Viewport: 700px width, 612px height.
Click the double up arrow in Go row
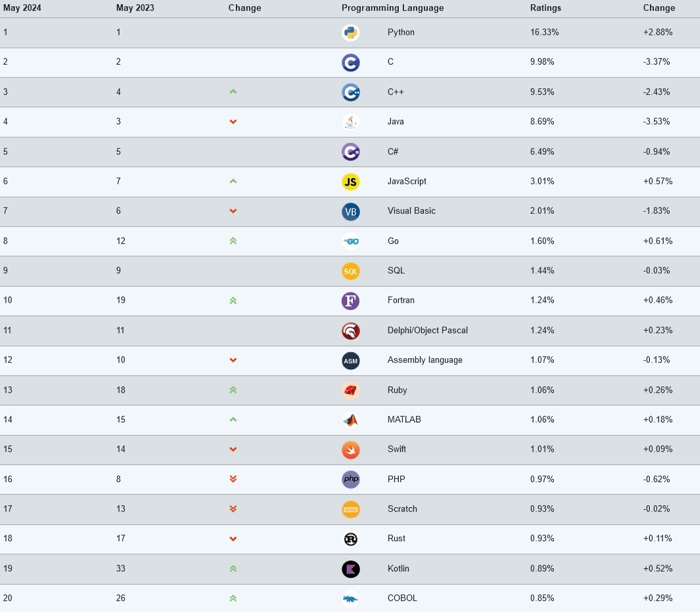(x=233, y=241)
